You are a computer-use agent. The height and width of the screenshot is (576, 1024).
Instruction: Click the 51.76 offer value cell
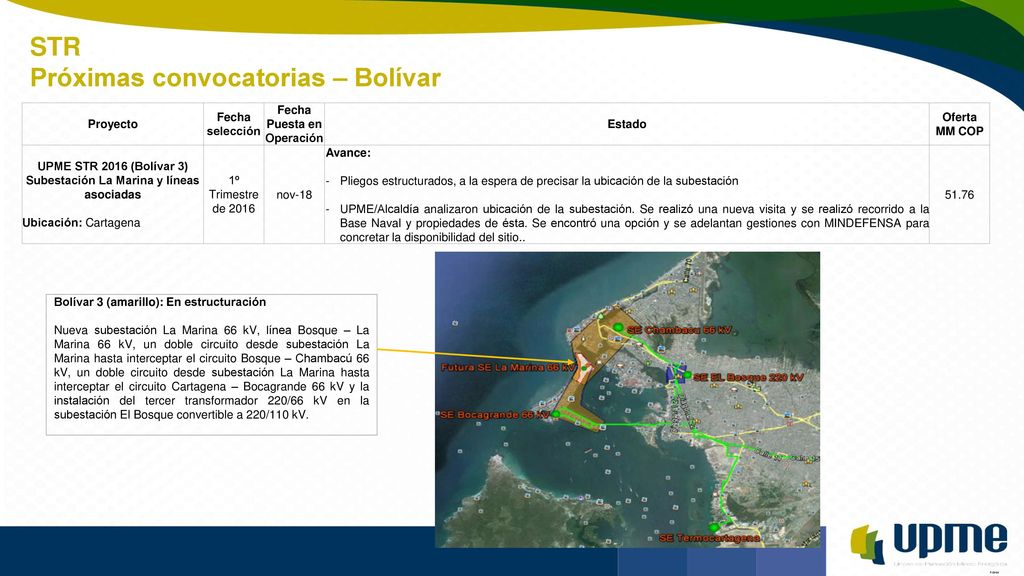tap(959, 195)
